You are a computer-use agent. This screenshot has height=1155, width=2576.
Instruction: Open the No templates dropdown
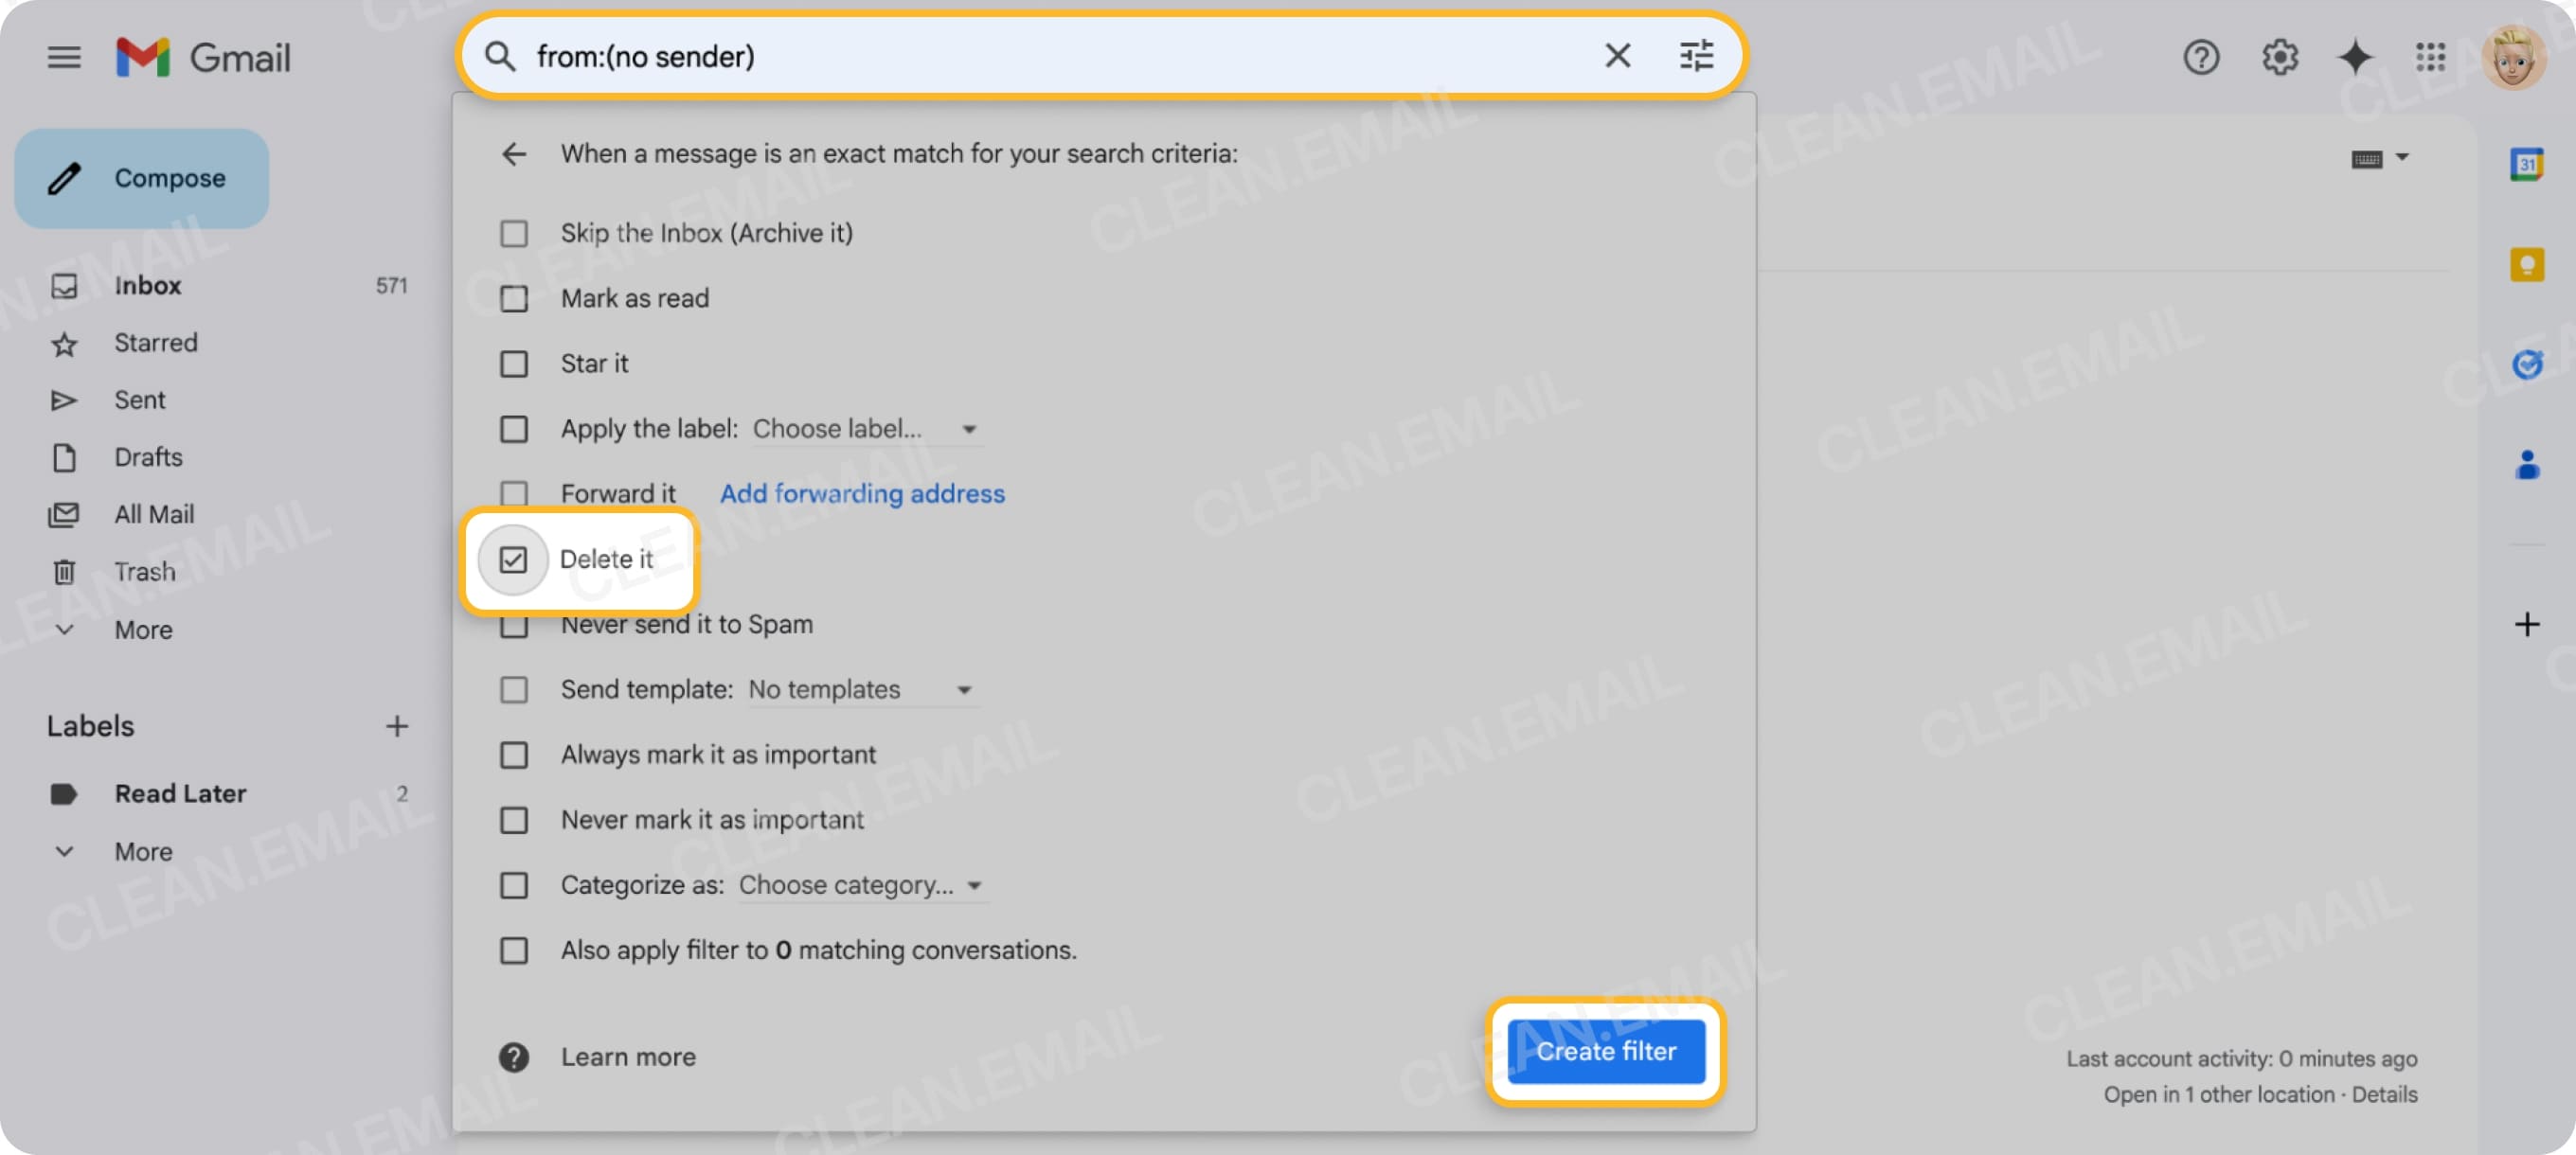860,689
